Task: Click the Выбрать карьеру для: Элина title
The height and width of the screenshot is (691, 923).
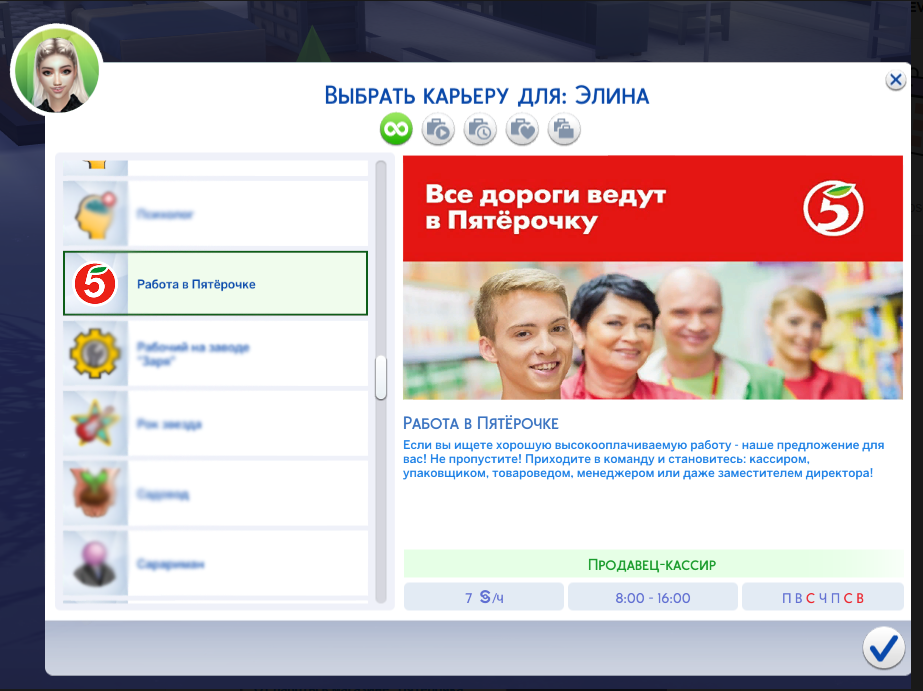Action: point(487,95)
